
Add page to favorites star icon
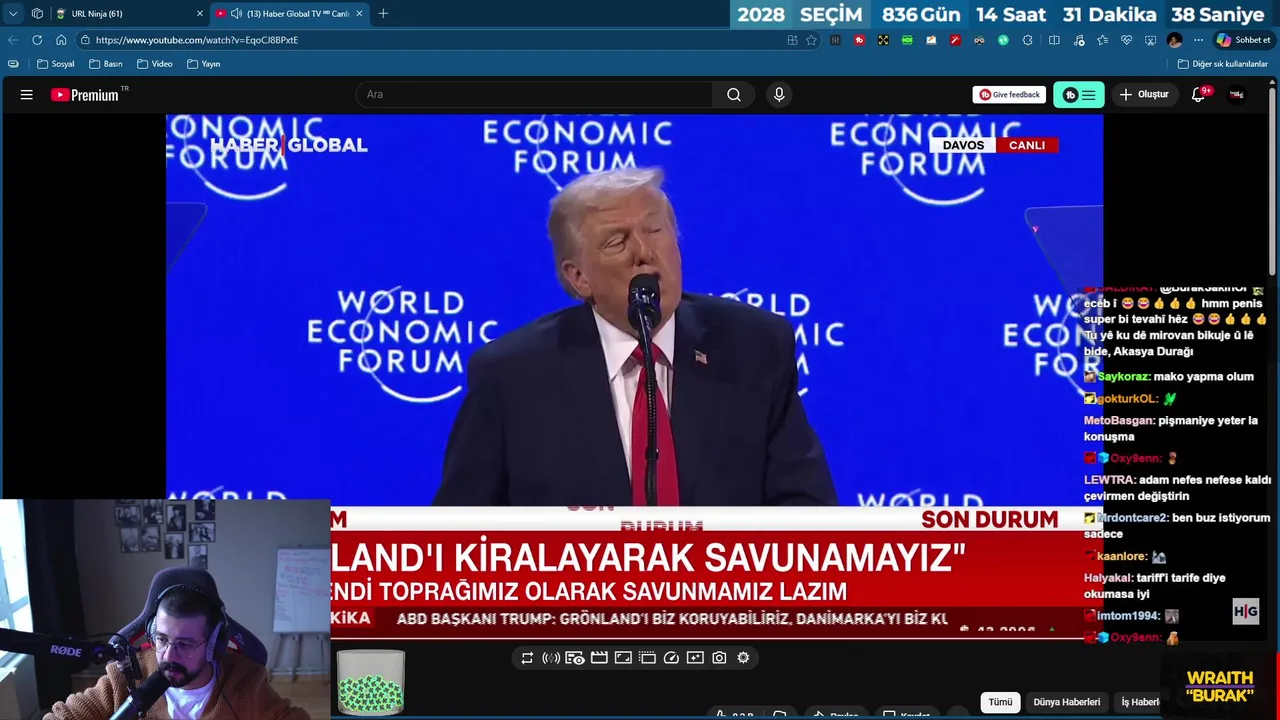(x=812, y=40)
